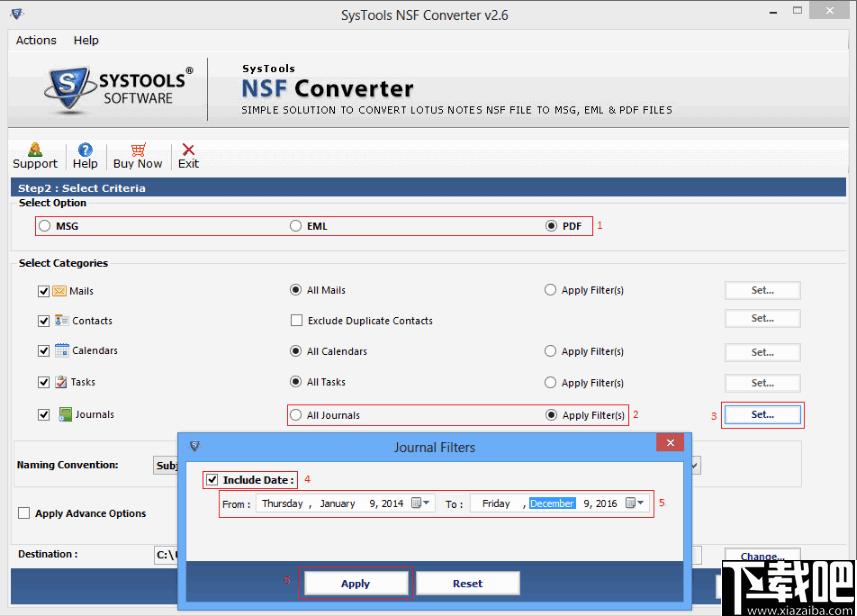Reset the journal filters

coord(468,583)
